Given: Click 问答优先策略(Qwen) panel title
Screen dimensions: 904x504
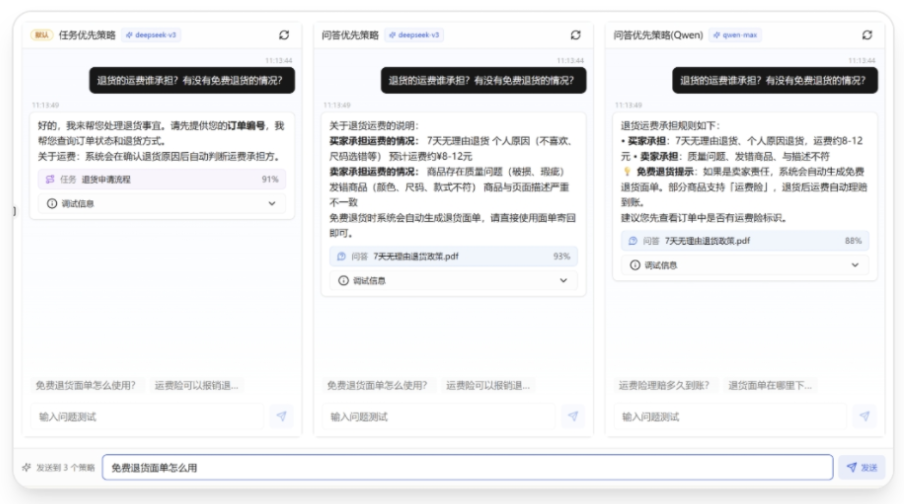Looking at the screenshot, I should 658,35.
